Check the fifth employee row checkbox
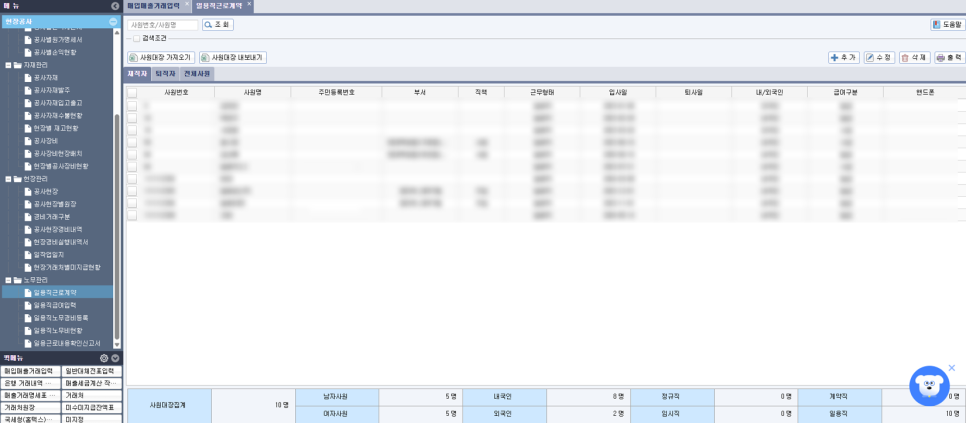The image size is (966, 423). coord(132,155)
